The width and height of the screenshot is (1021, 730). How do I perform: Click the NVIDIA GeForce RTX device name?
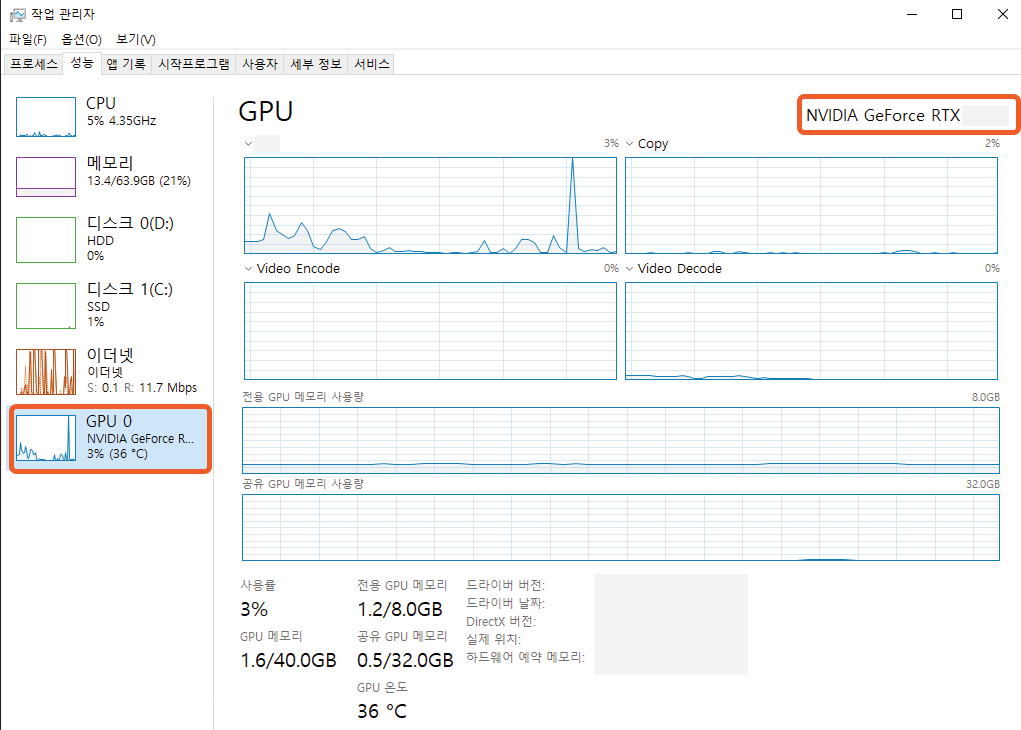pyautogui.click(x=883, y=115)
